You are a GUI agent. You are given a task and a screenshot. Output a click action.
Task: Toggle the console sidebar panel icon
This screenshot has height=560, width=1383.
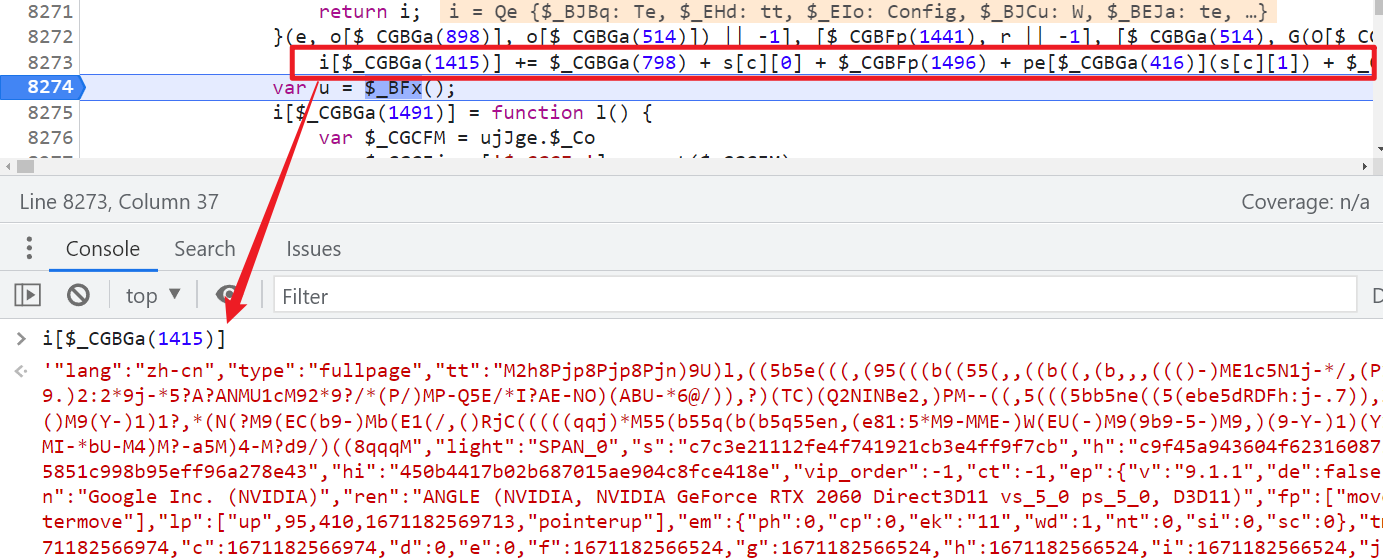(x=27, y=295)
